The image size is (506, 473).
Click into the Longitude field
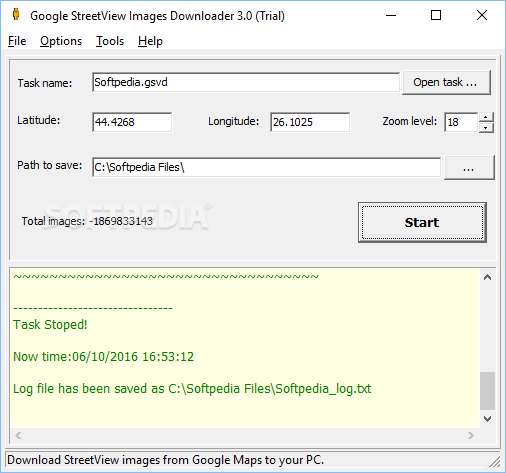coord(310,122)
